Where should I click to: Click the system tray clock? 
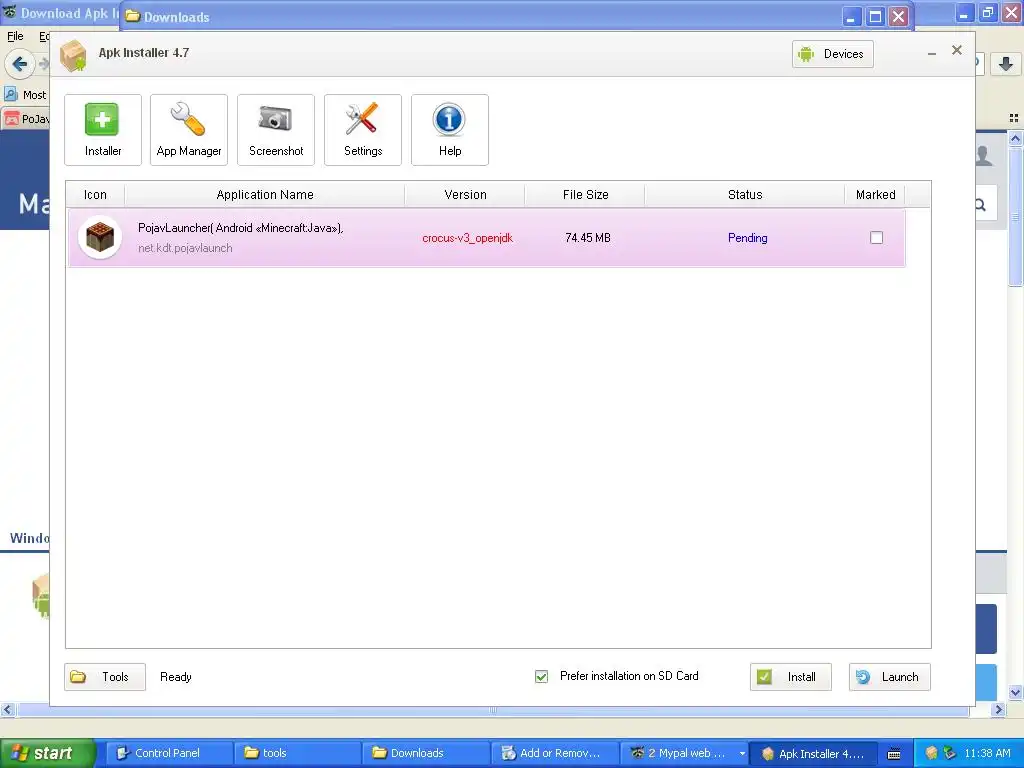click(x=987, y=753)
